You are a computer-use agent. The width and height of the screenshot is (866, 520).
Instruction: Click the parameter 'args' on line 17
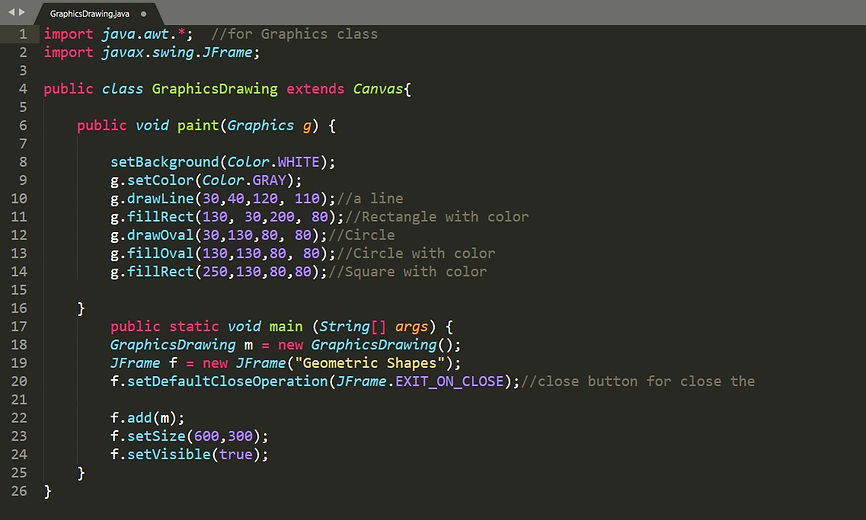point(411,327)
